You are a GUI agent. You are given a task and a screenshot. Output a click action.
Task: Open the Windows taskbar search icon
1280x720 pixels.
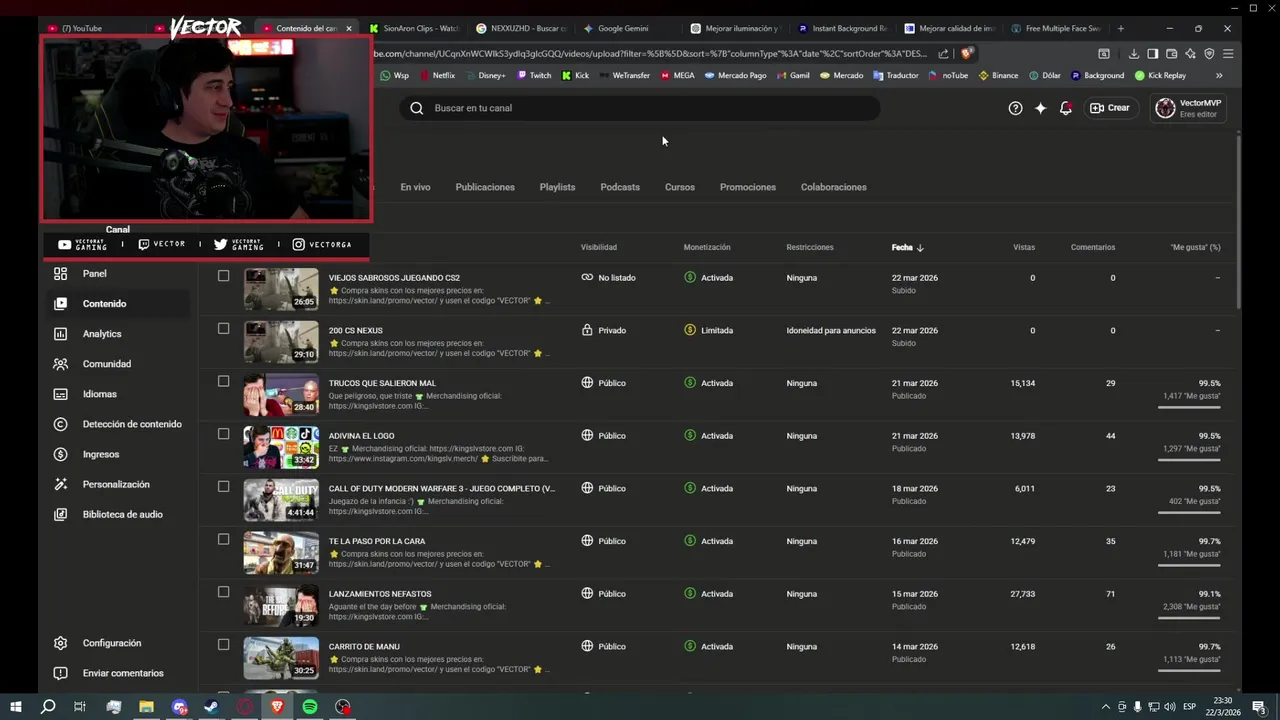coord(48,707)
